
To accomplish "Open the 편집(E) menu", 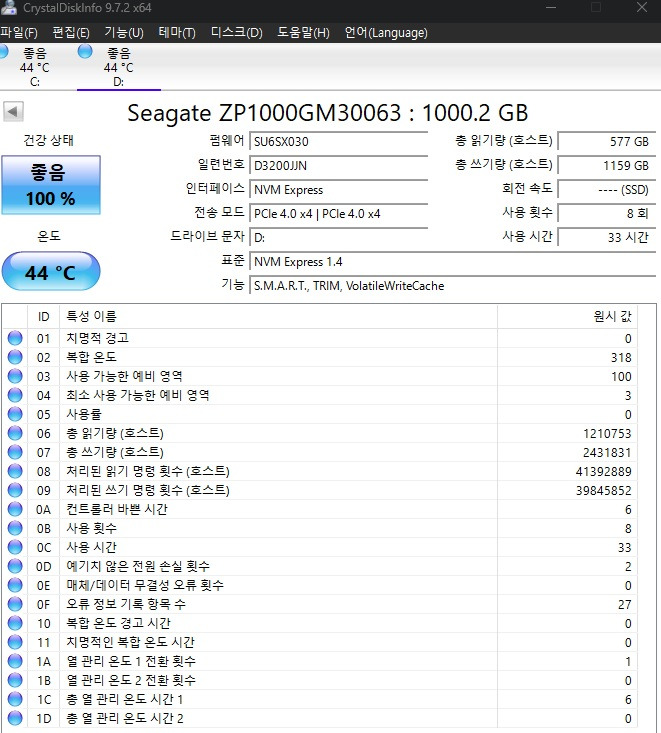I will pyautogui.click(x=71, y=33).
